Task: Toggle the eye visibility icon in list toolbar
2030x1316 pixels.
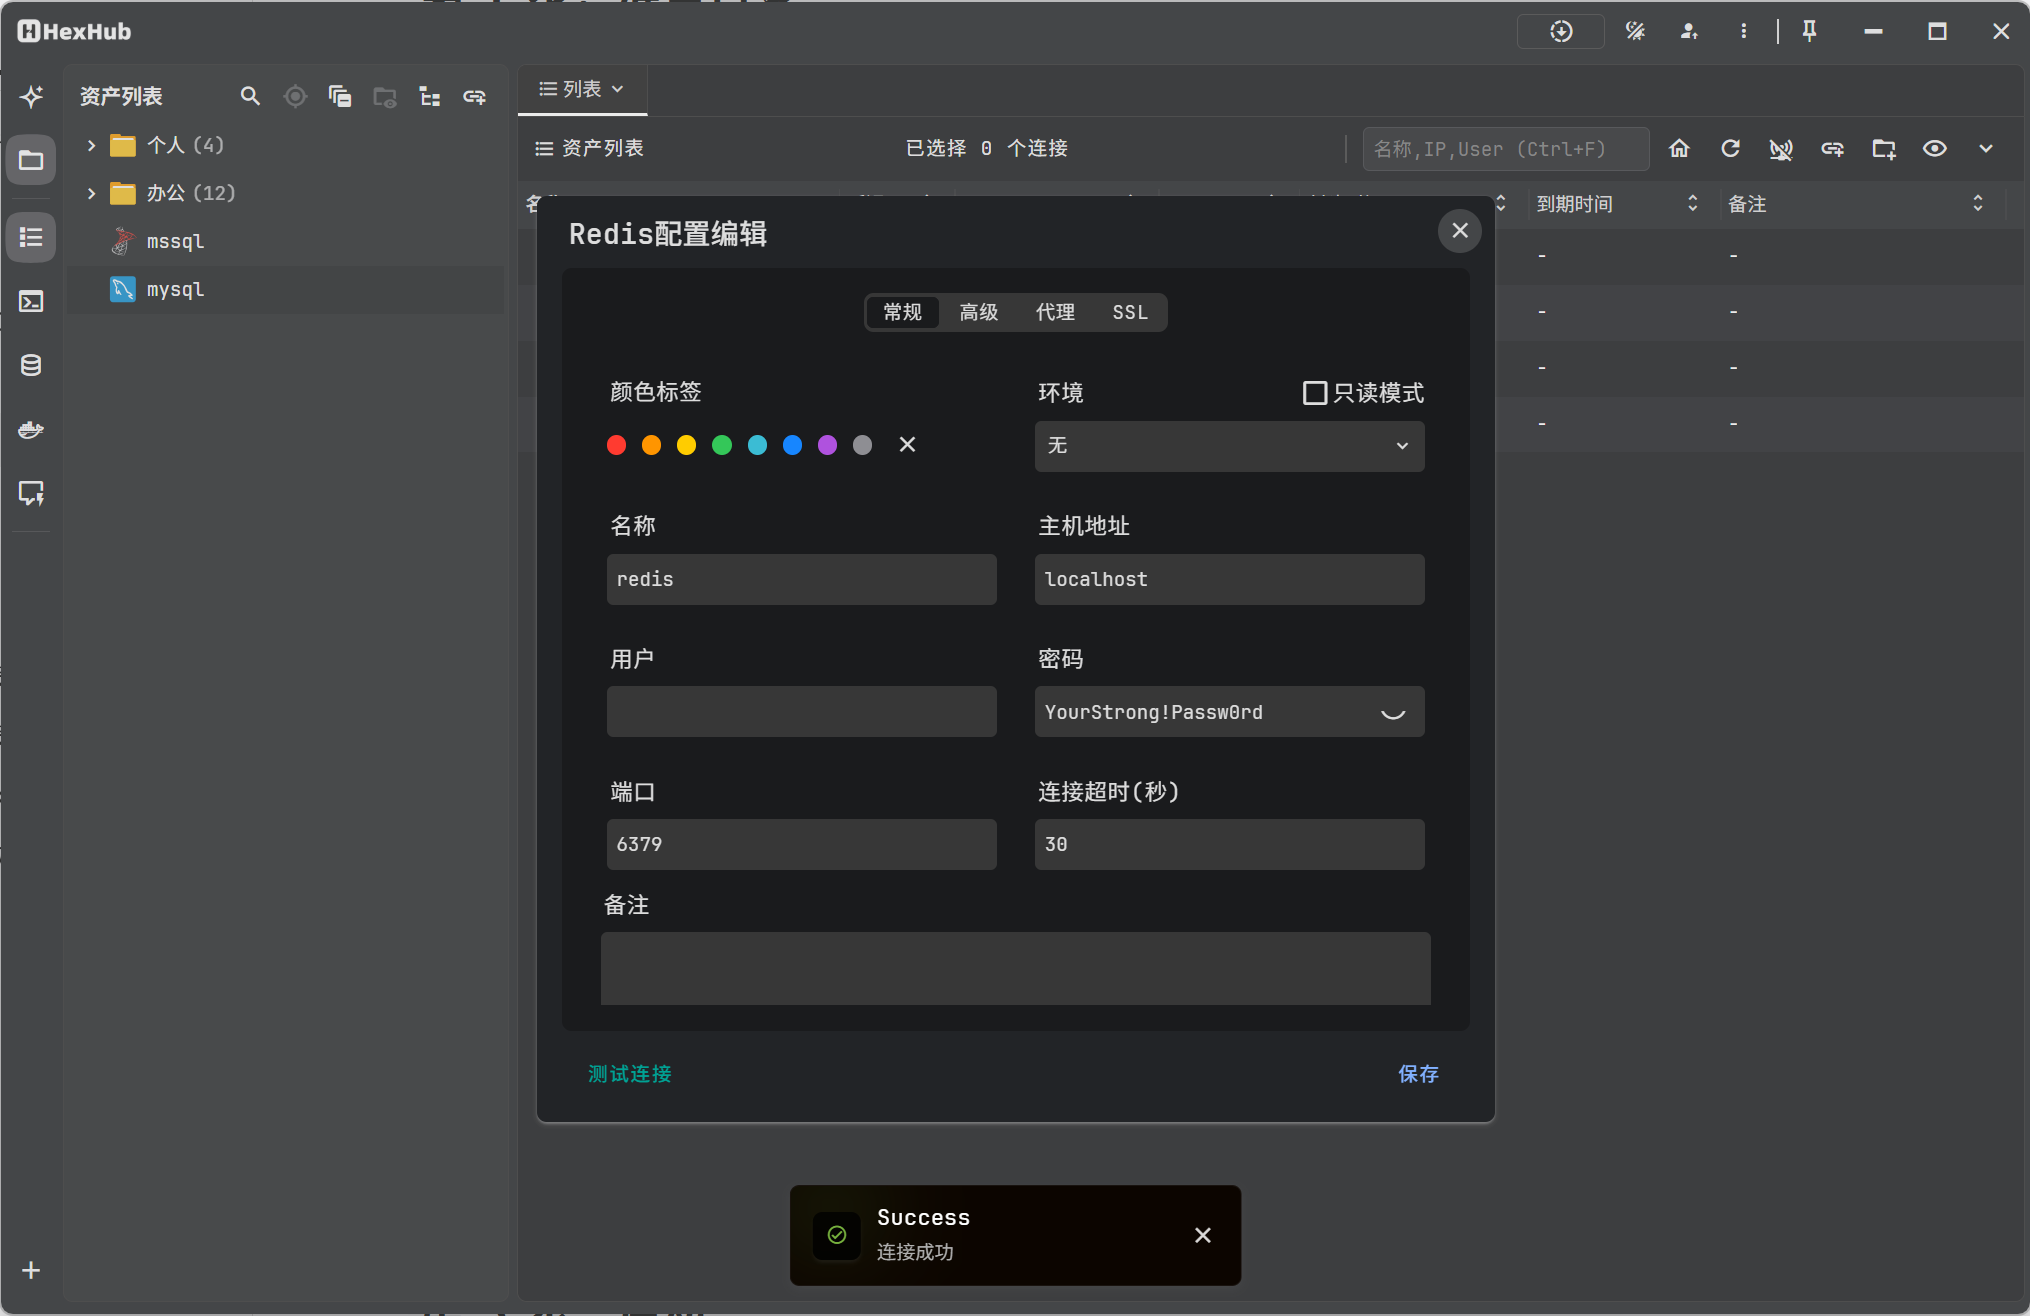Action: [1935, 148]
